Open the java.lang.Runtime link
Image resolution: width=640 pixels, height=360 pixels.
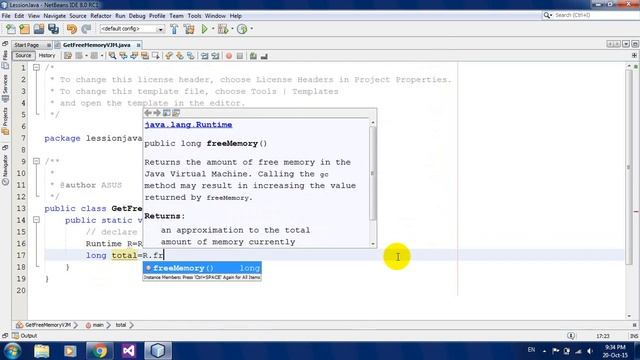click(x=188, y=125)
